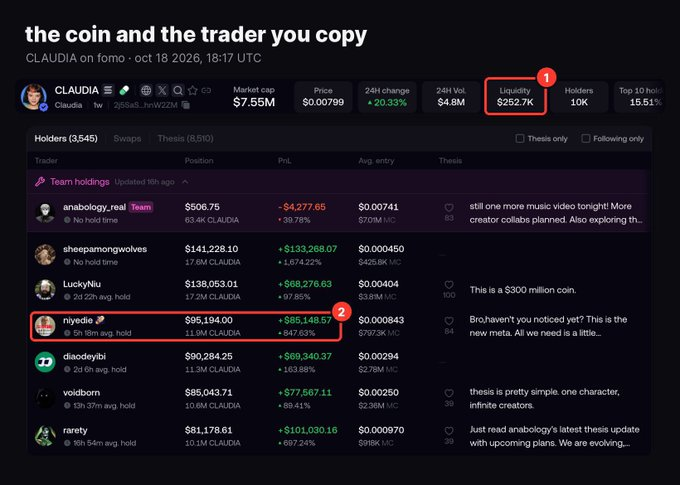Like anabology_real's thesis heart icon
Viewport: 680px width, 485px height.
[449, 208]
